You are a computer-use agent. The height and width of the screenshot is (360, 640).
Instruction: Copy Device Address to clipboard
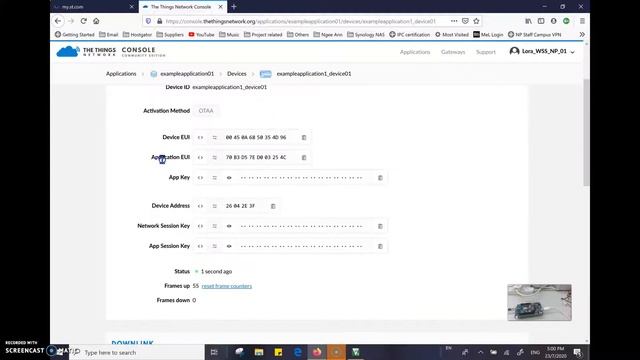pyautogui.click(x=273, y=206)
